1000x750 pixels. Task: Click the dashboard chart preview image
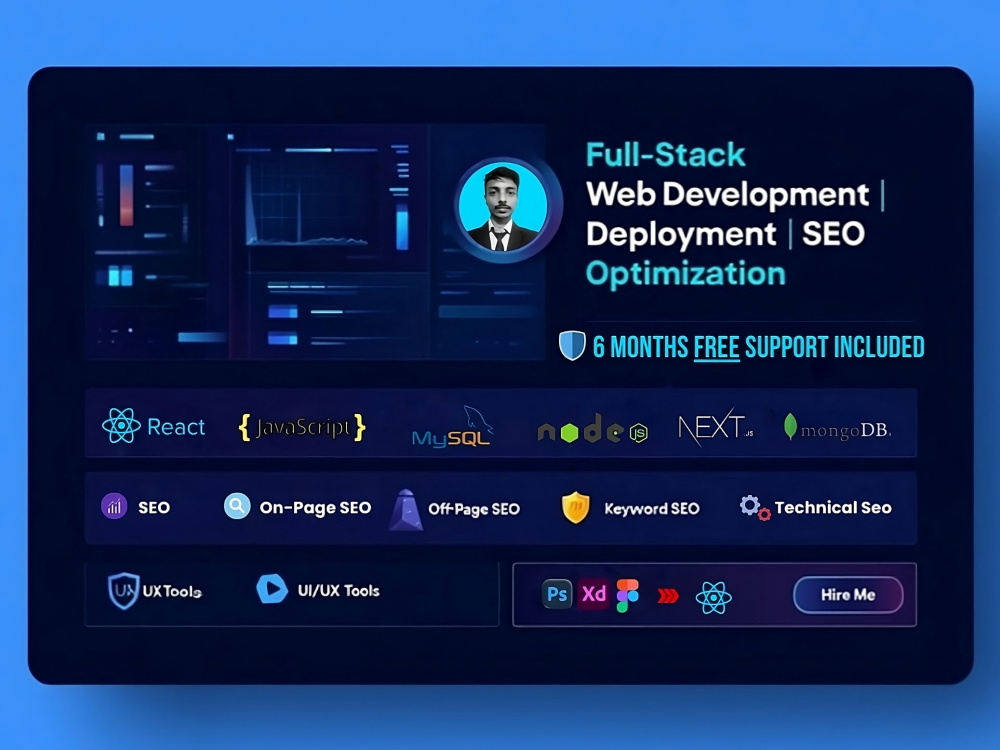point(315,242)
